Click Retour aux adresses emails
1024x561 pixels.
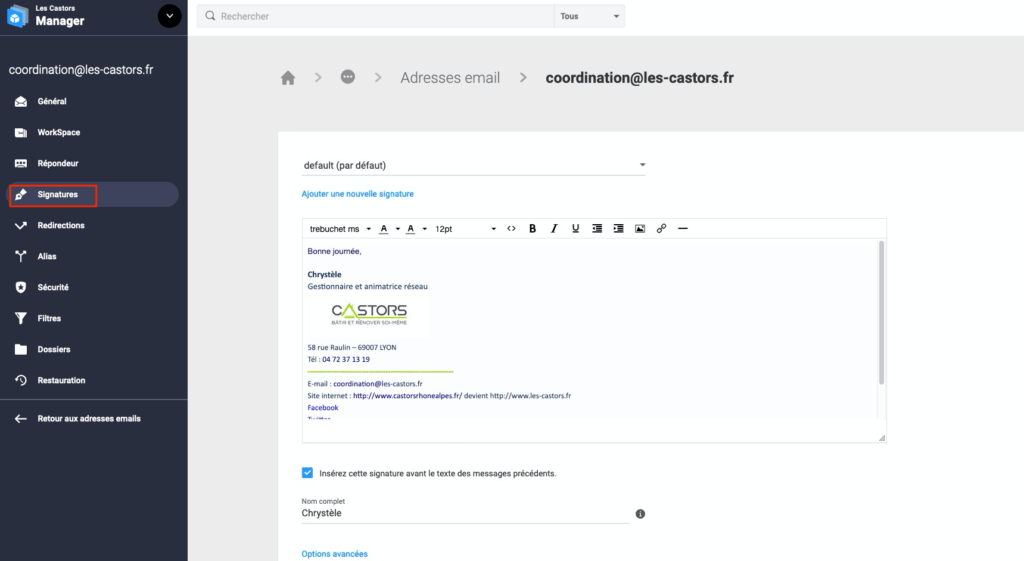pos(89,419)
